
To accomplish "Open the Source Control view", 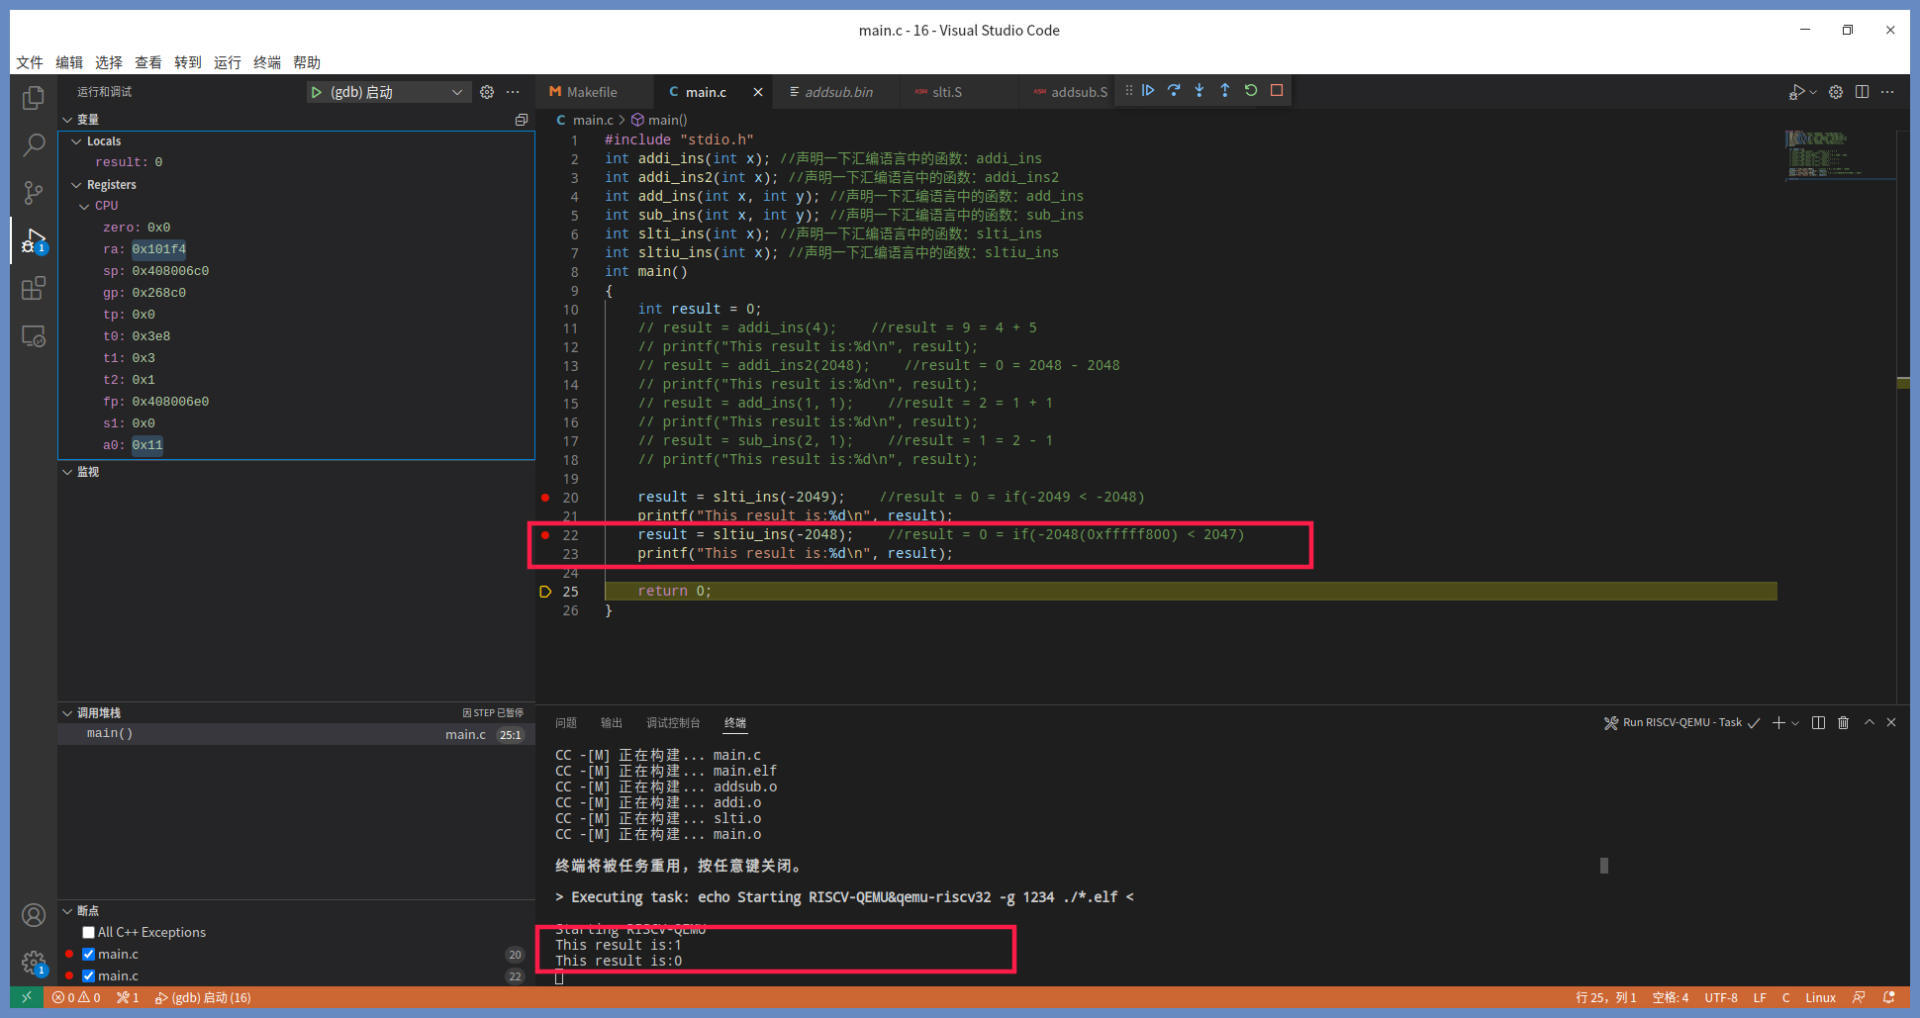I will [x=33, y=192].
